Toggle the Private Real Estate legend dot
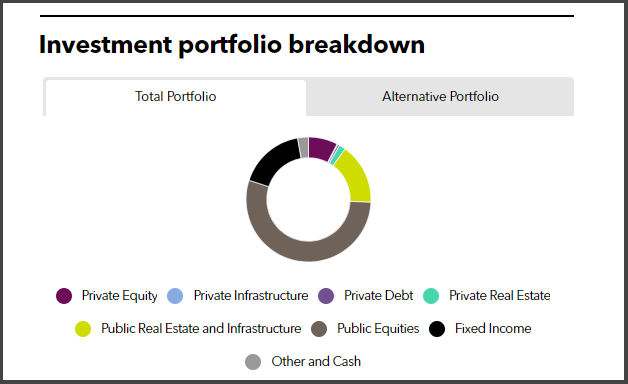Viewport: 628px width, 384px height. pos(431,296)
